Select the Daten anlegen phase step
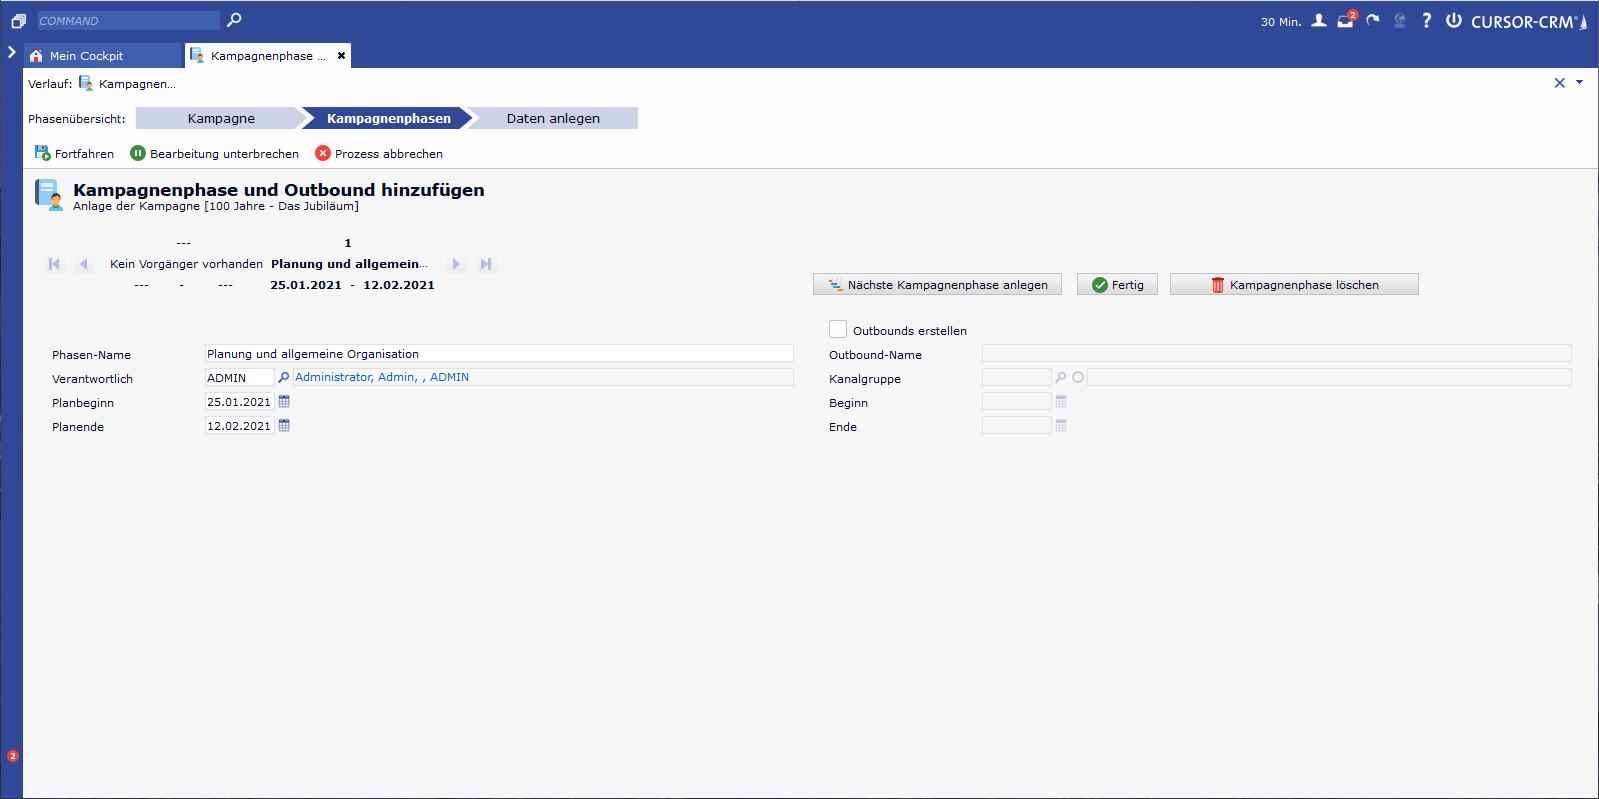The width and height of the screenshot is (1599, 799). [553, 119]
